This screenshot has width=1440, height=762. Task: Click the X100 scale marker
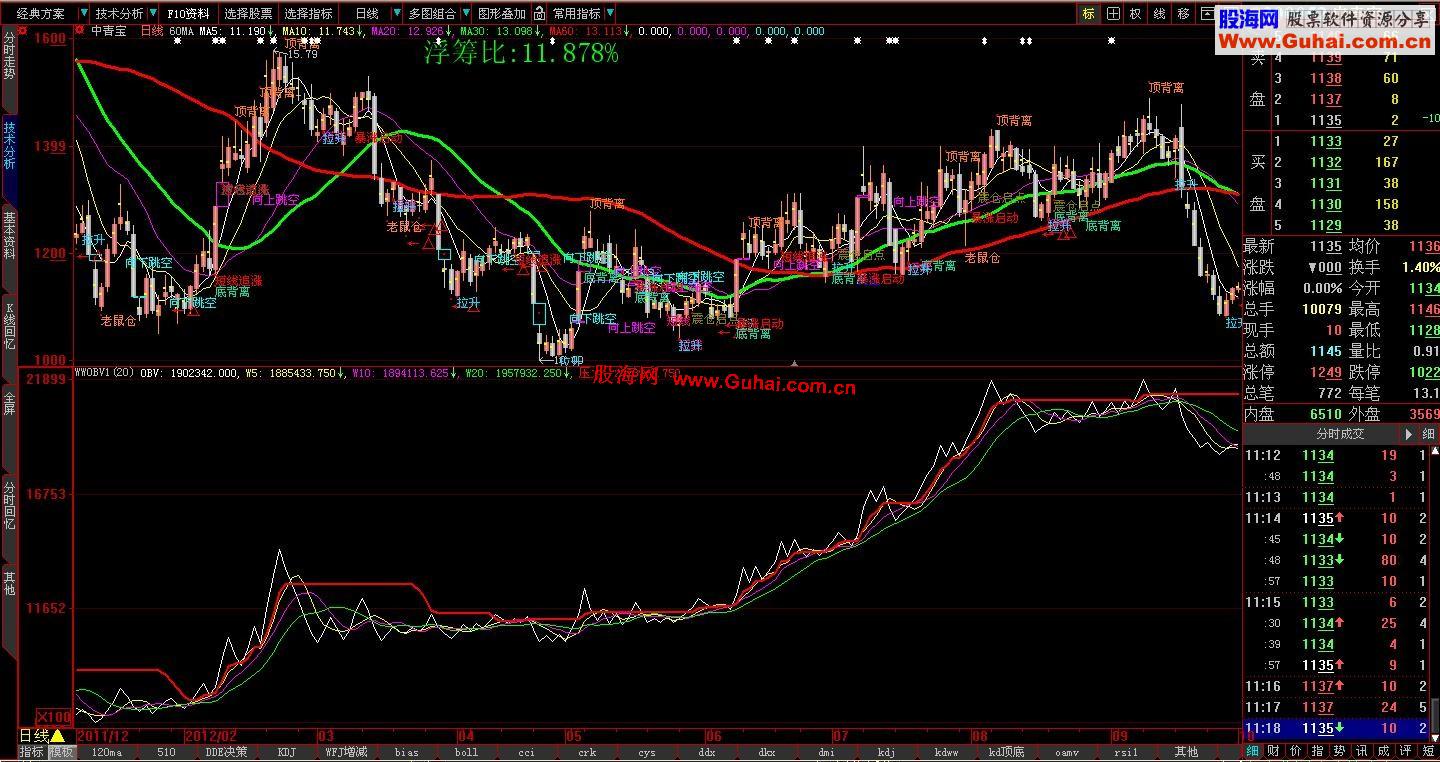[x=54, y=717]
